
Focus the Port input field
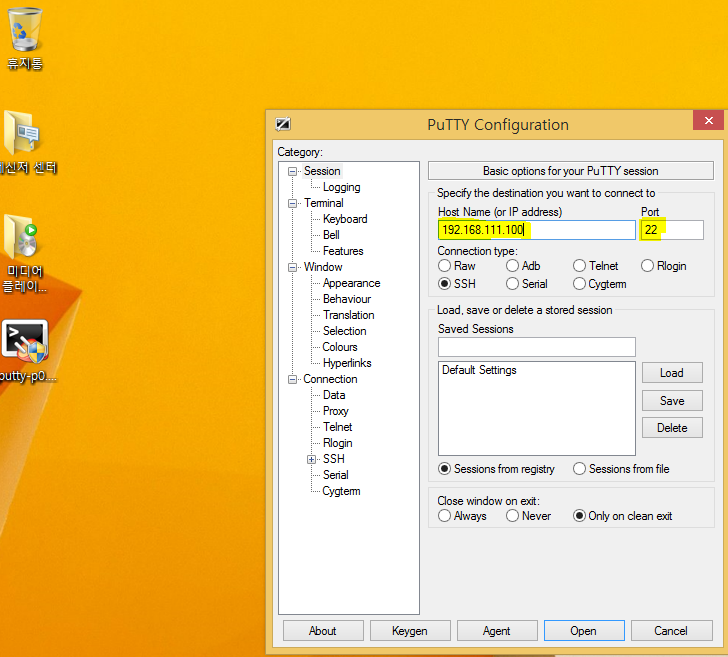coord(672,230)
